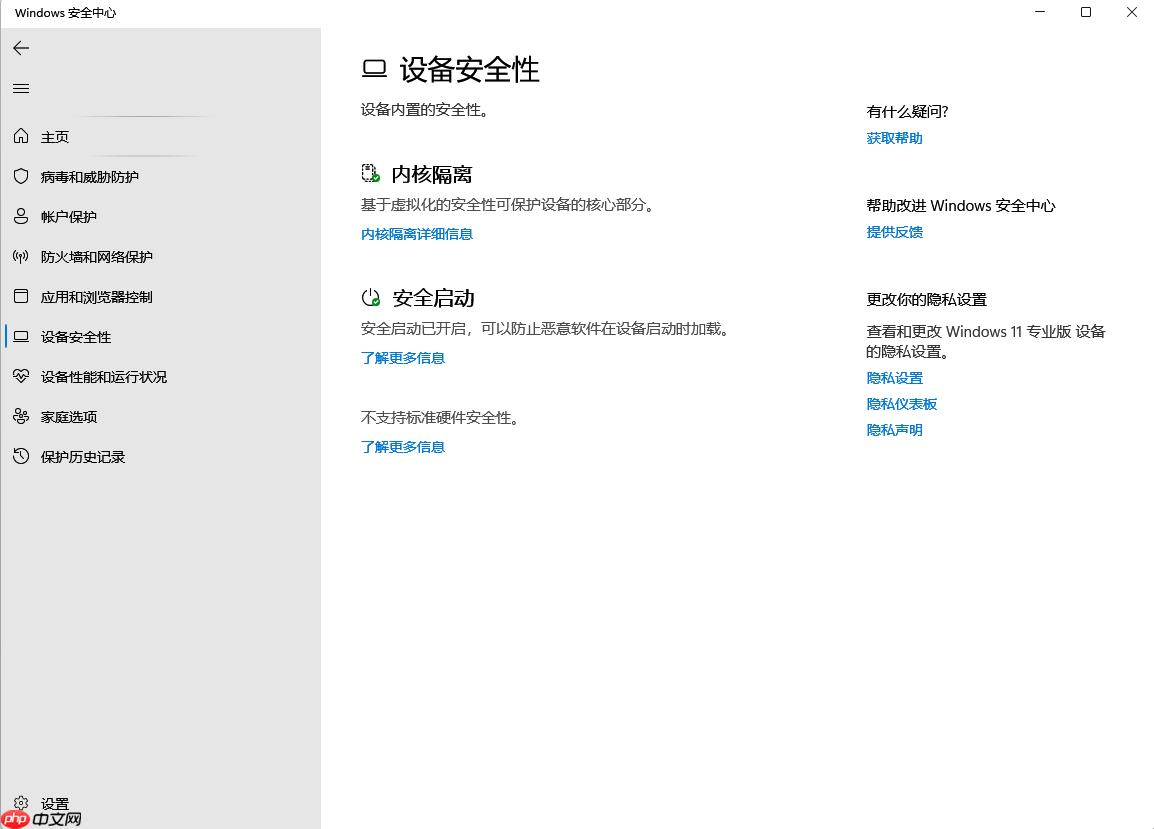Click 获取帮助 under 有什么疑问
The image size is (1154, 829).
pos(893,137)
